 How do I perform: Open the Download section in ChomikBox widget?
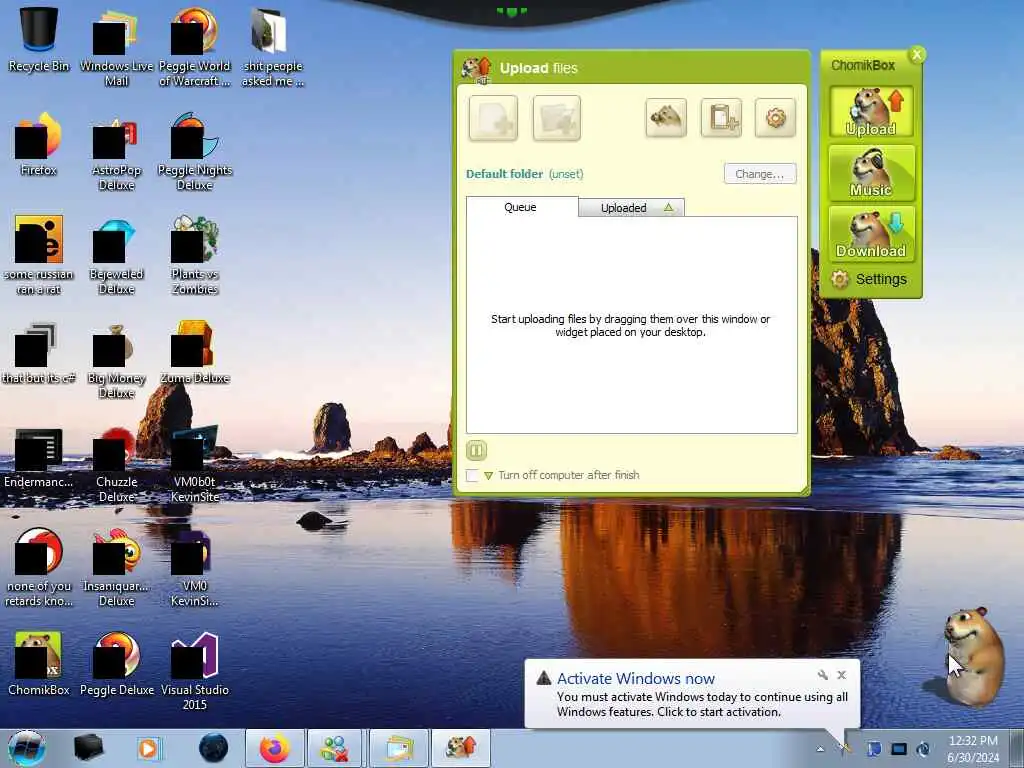(x=871, y=234)
